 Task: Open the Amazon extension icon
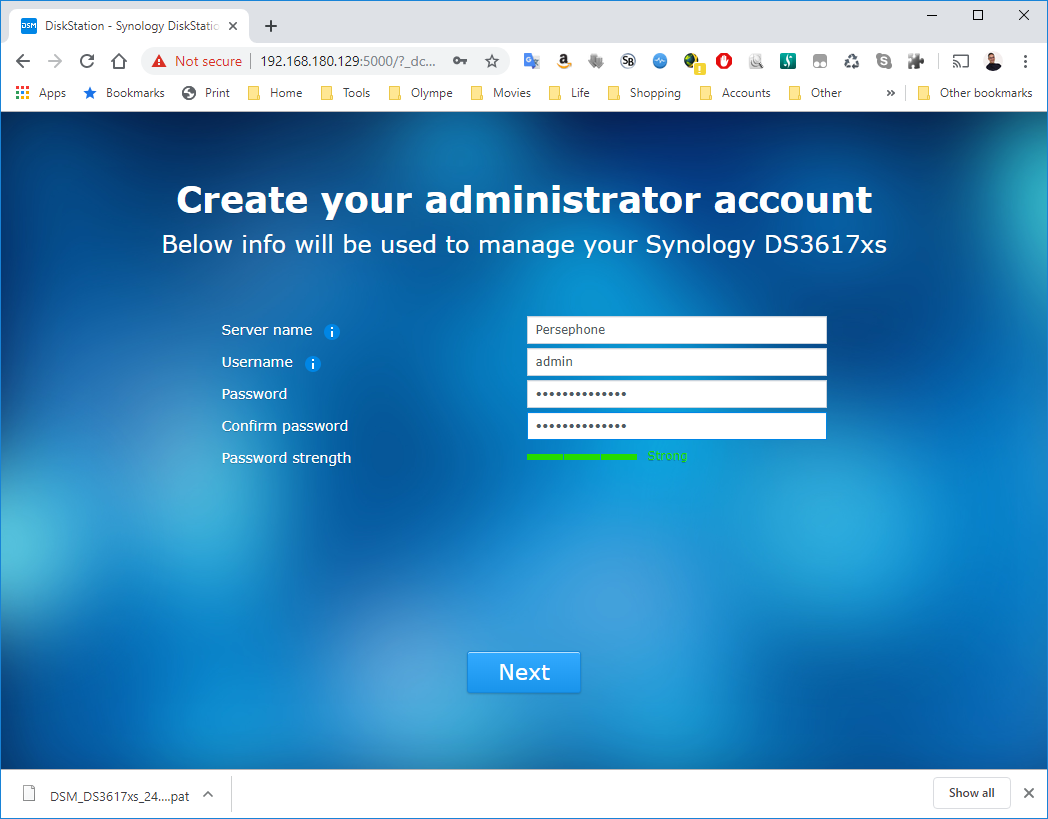point(564,62)
